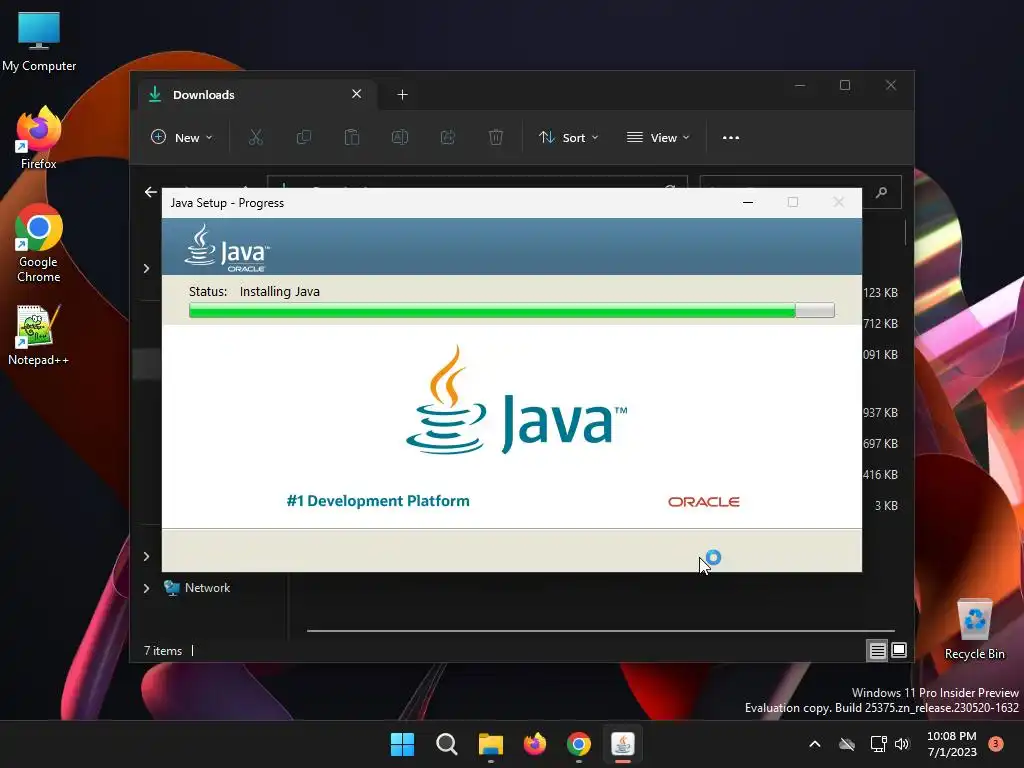Open the network tray icon
This screenshot has width=1024, height=768.
click(x=878, y=744)
